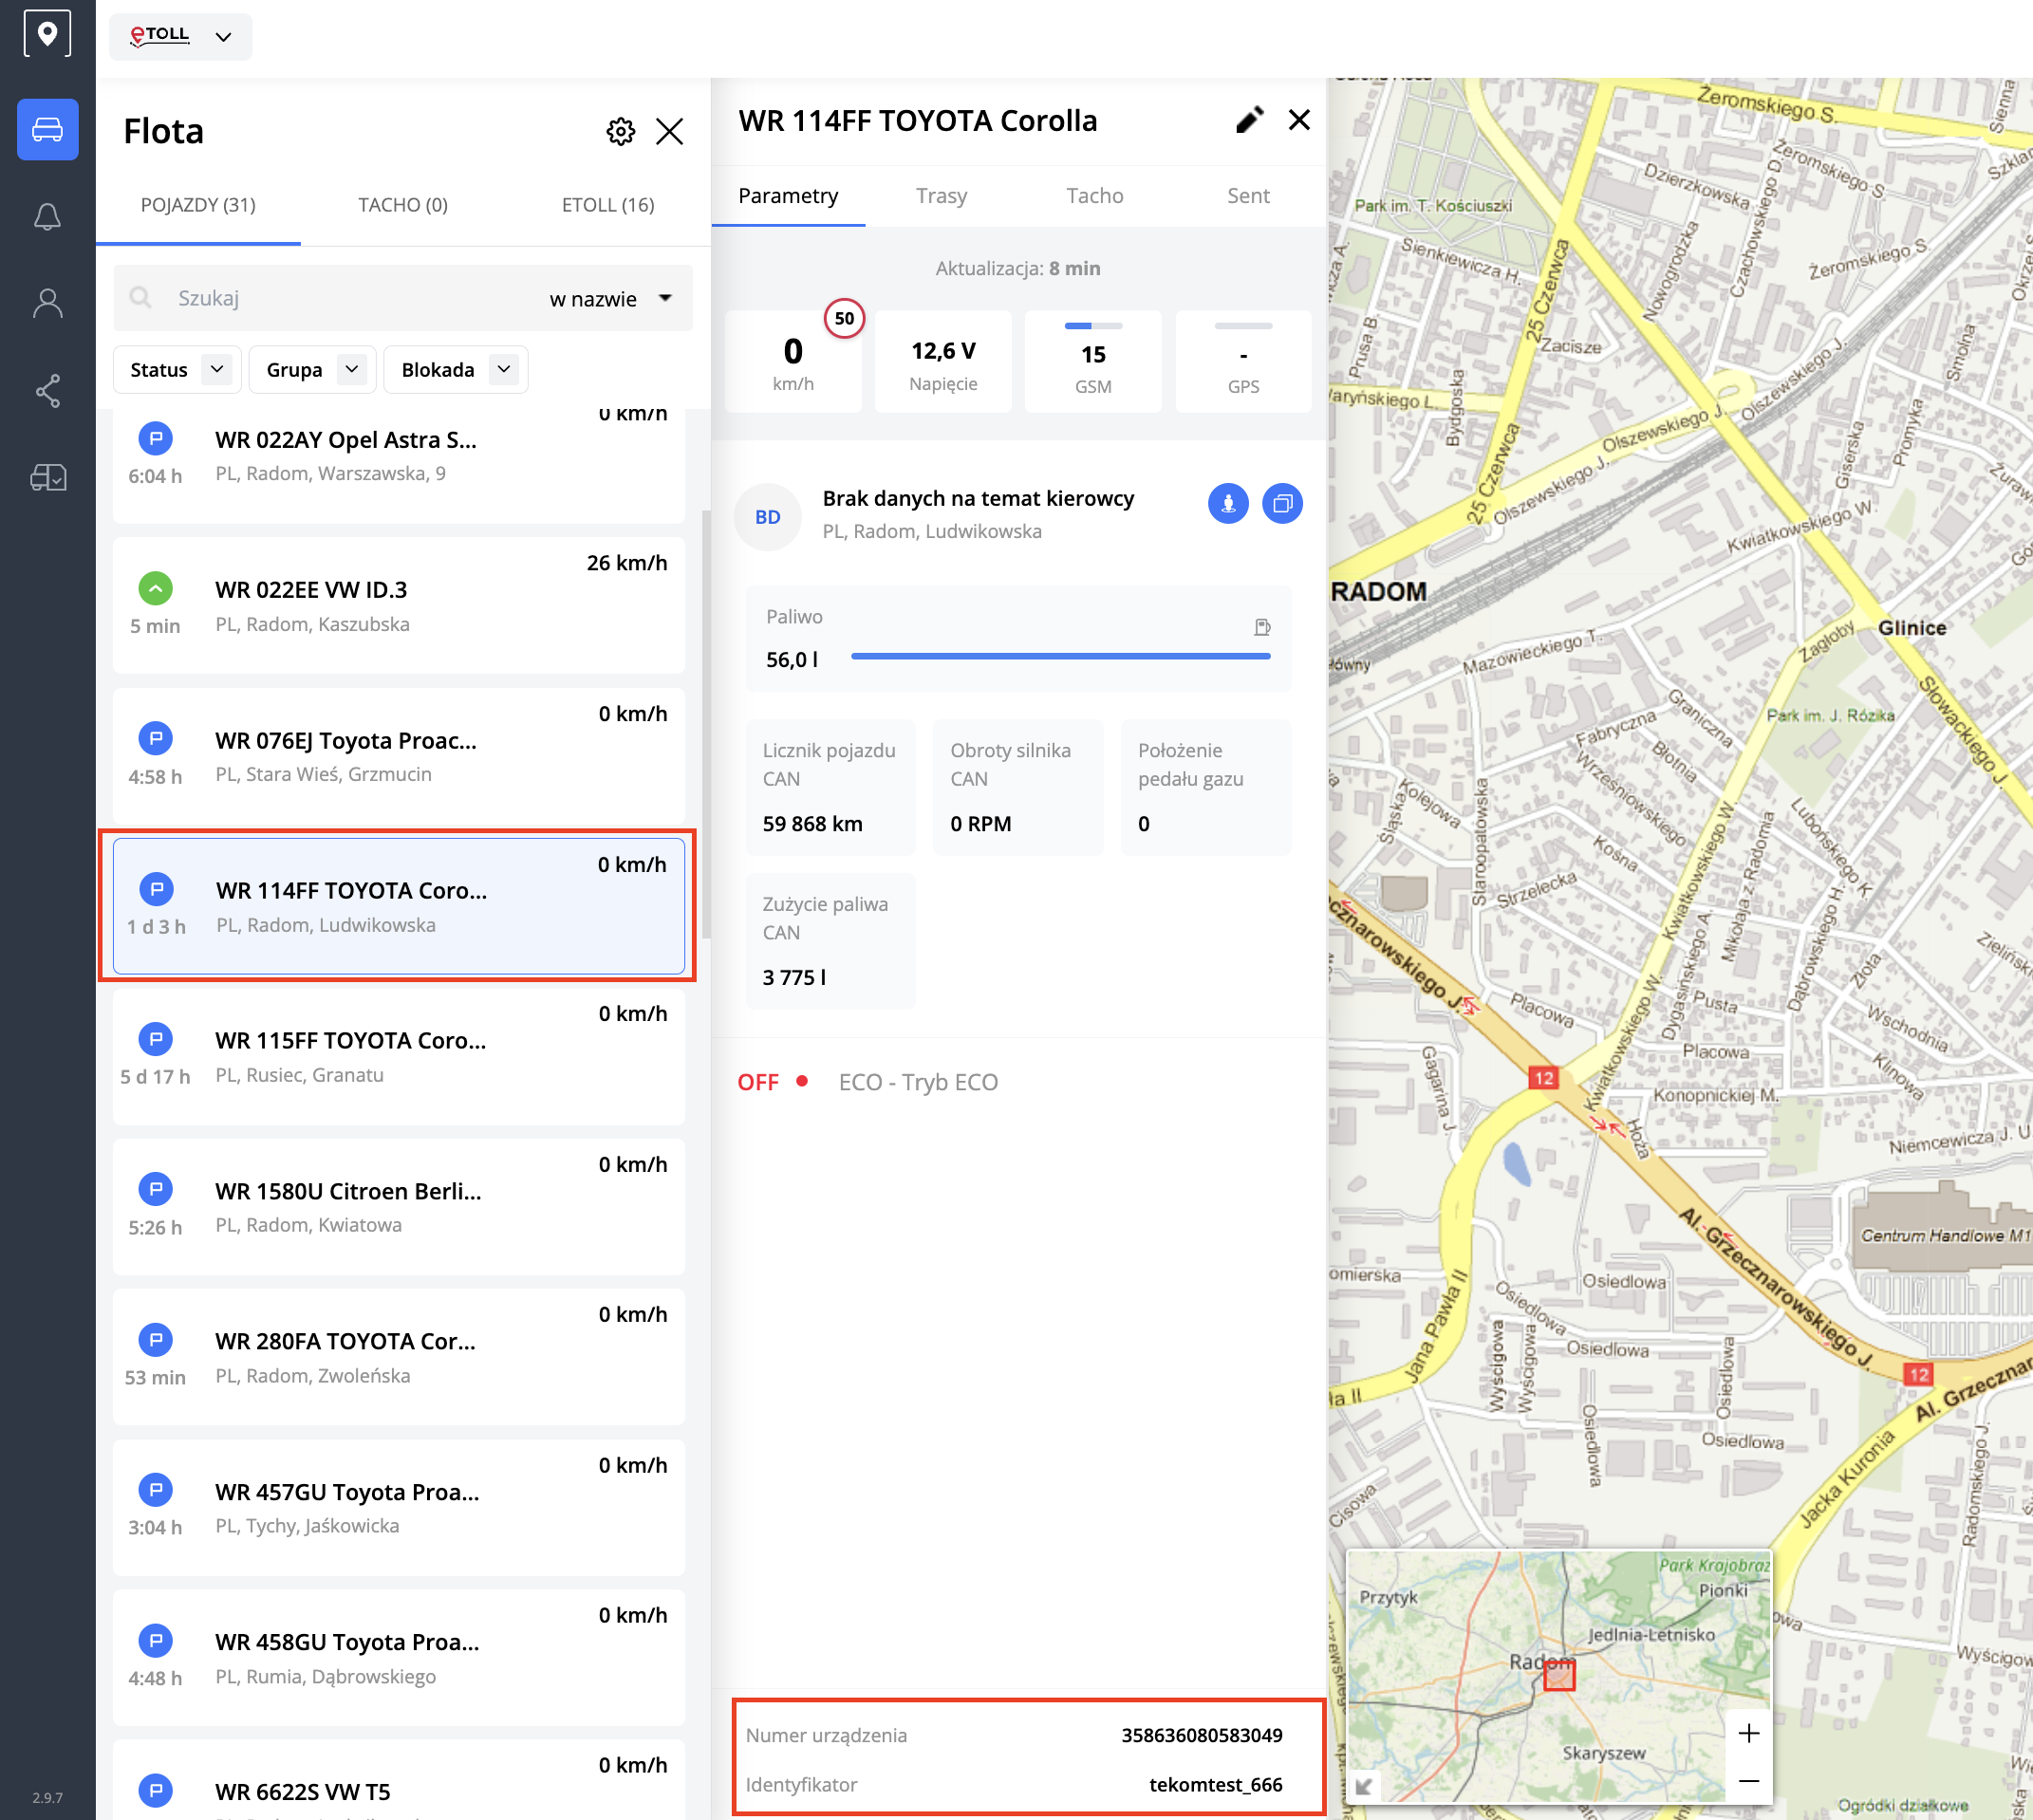Viewport: 2033px width, 1820px height.
Task: Click the GPS signal bar
Action: coord(1243,326)
